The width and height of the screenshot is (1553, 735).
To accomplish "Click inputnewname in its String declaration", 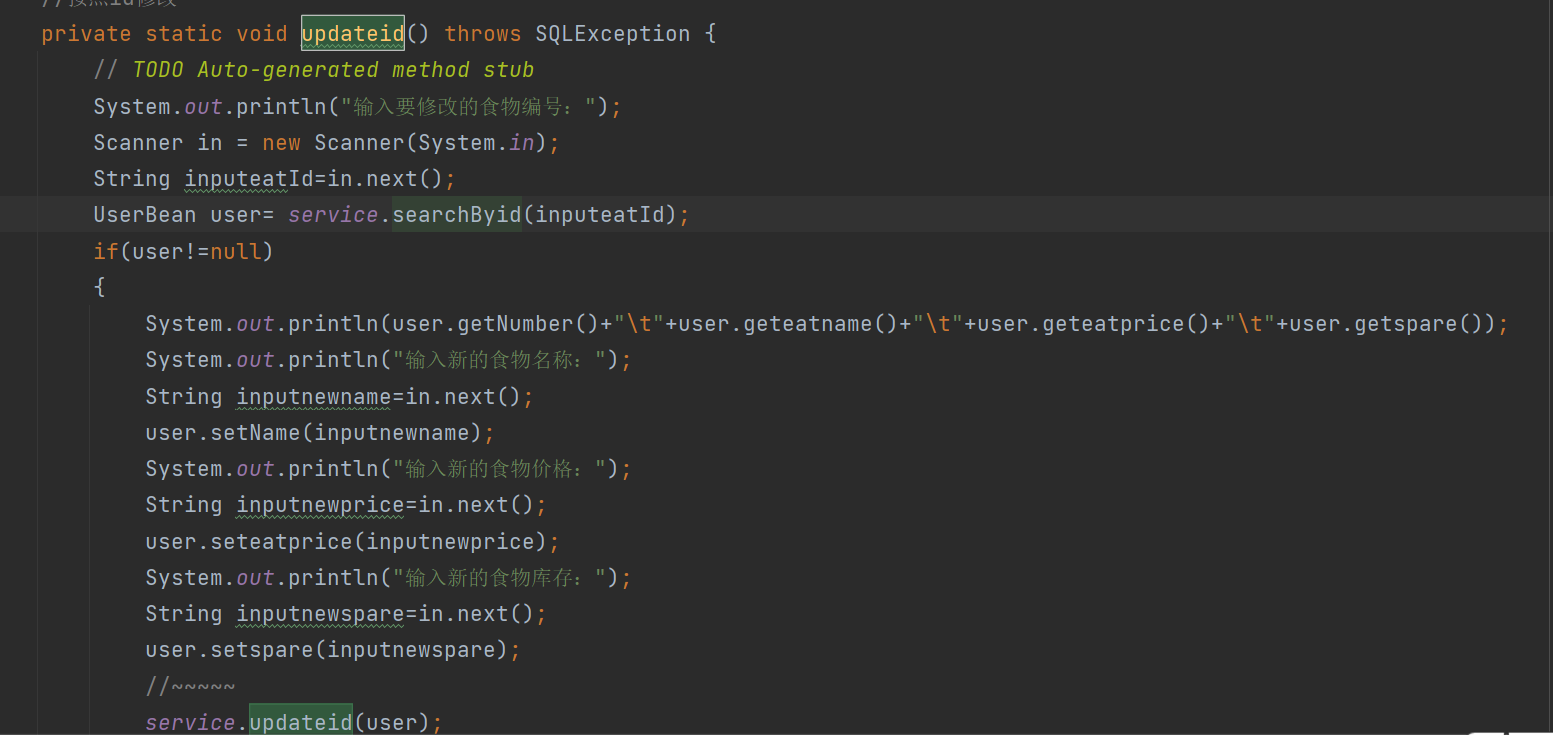I will pos(314,397).
